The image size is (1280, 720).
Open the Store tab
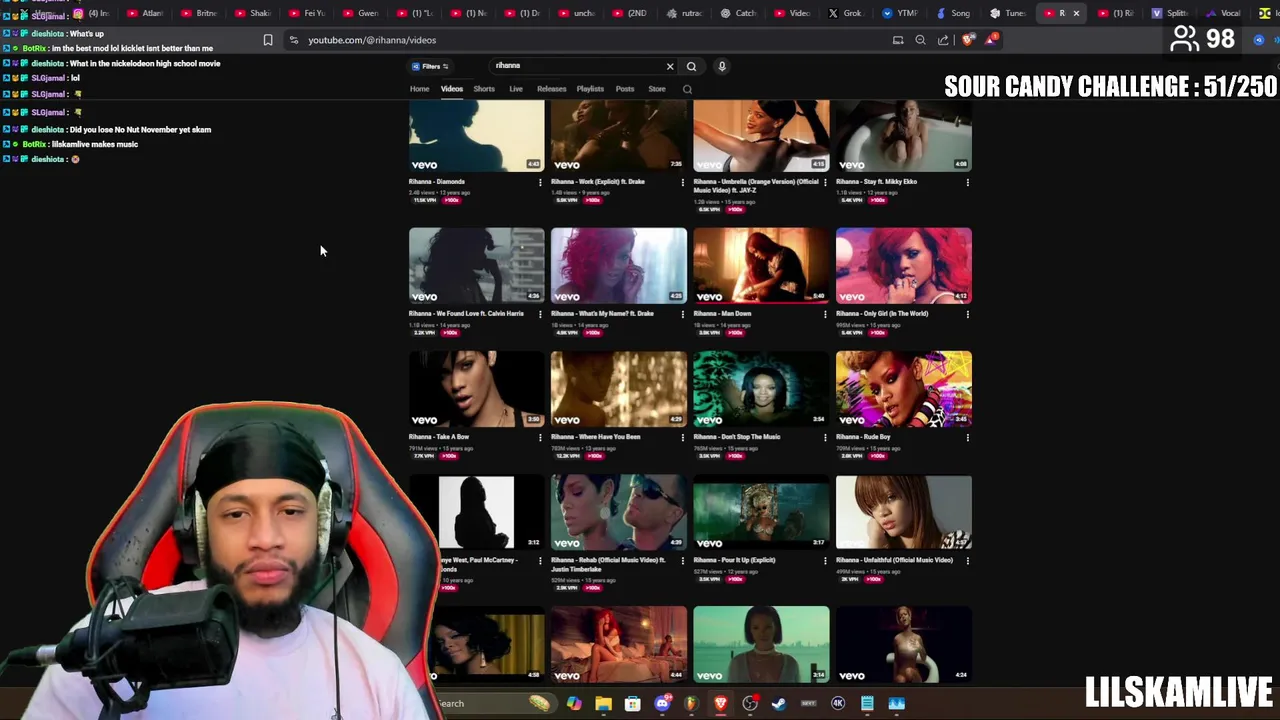coord(657,89)
